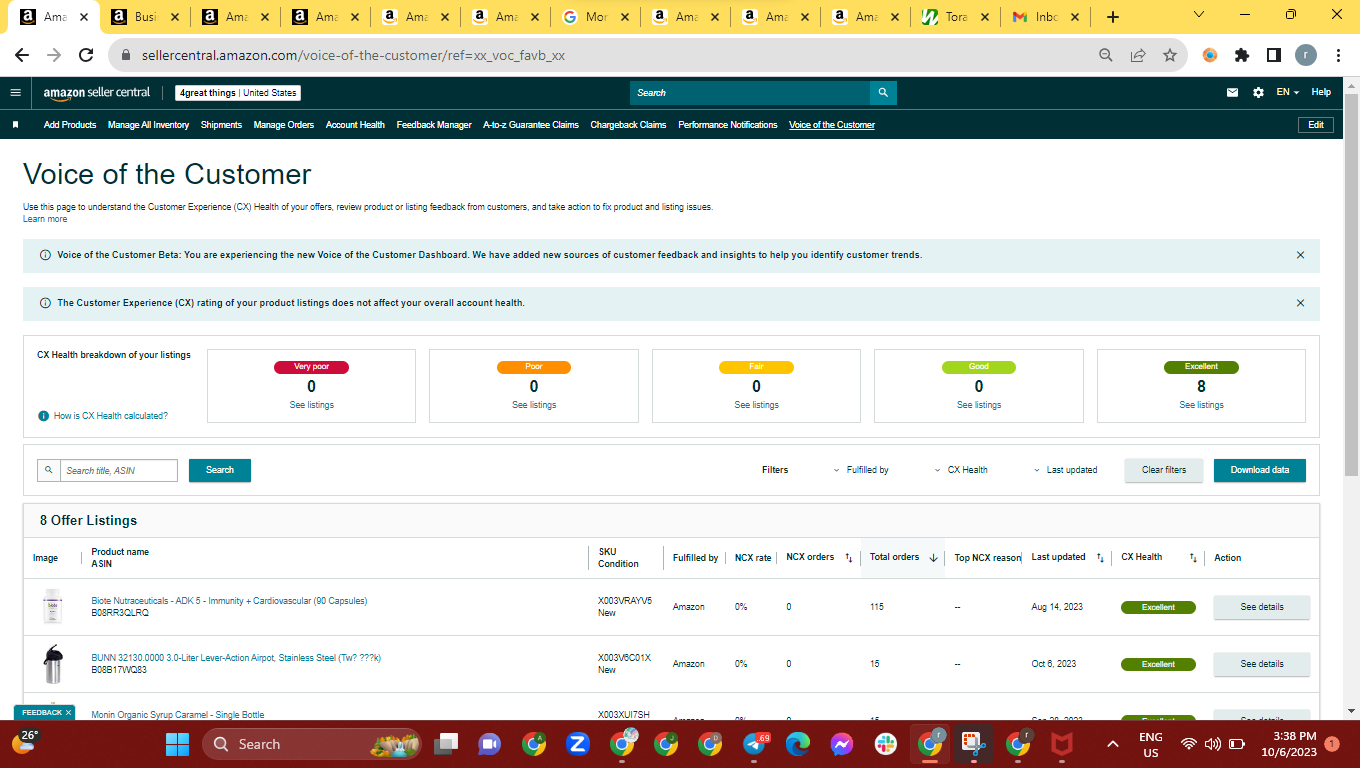Toggle the Chrome side panel icon

pos(1274,55)
